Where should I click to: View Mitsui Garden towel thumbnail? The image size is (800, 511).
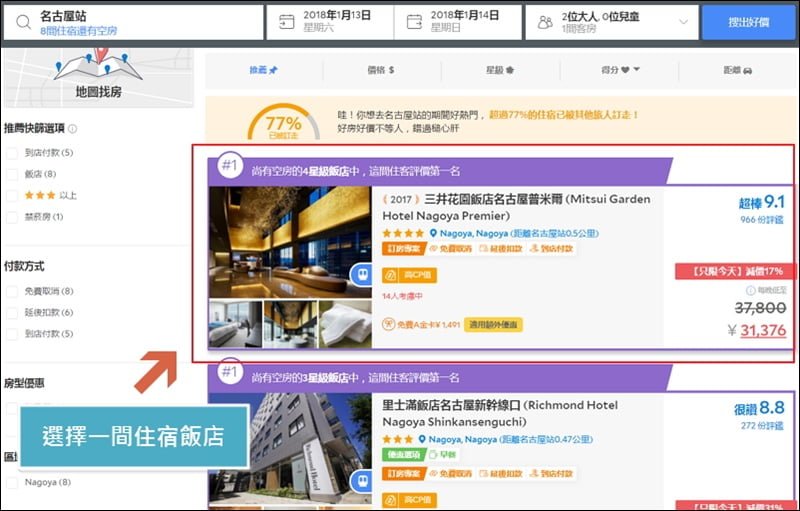[x=345, y=324]
